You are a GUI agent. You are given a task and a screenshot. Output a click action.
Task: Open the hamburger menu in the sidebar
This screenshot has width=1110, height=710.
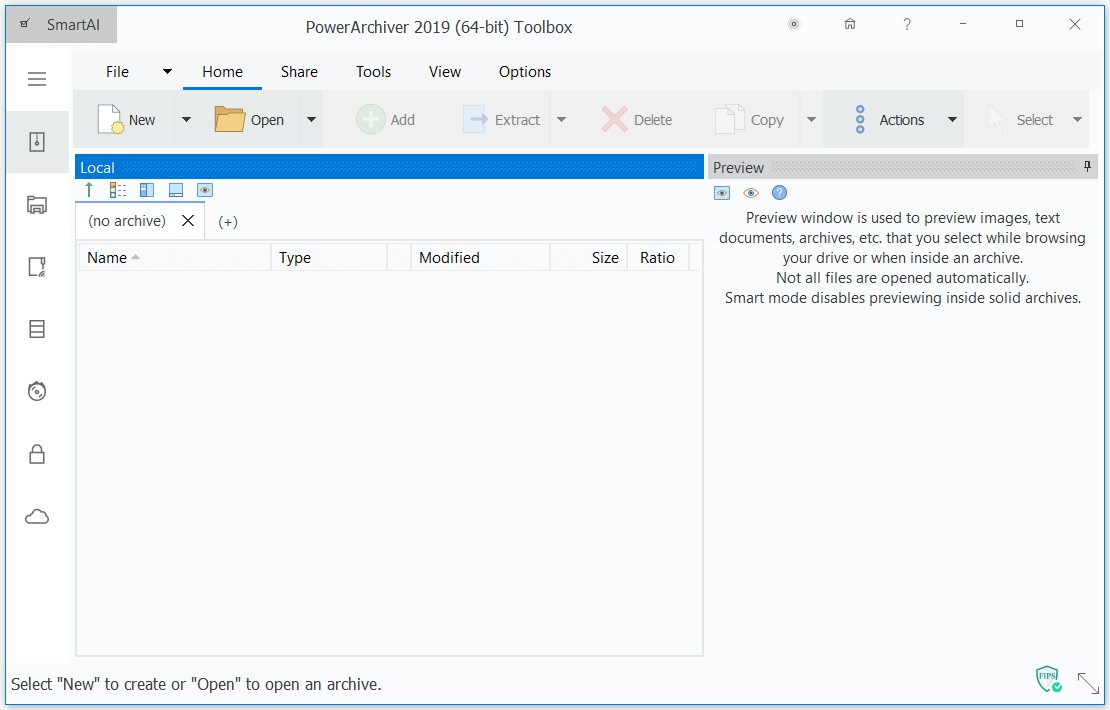[x=37, y=79]
